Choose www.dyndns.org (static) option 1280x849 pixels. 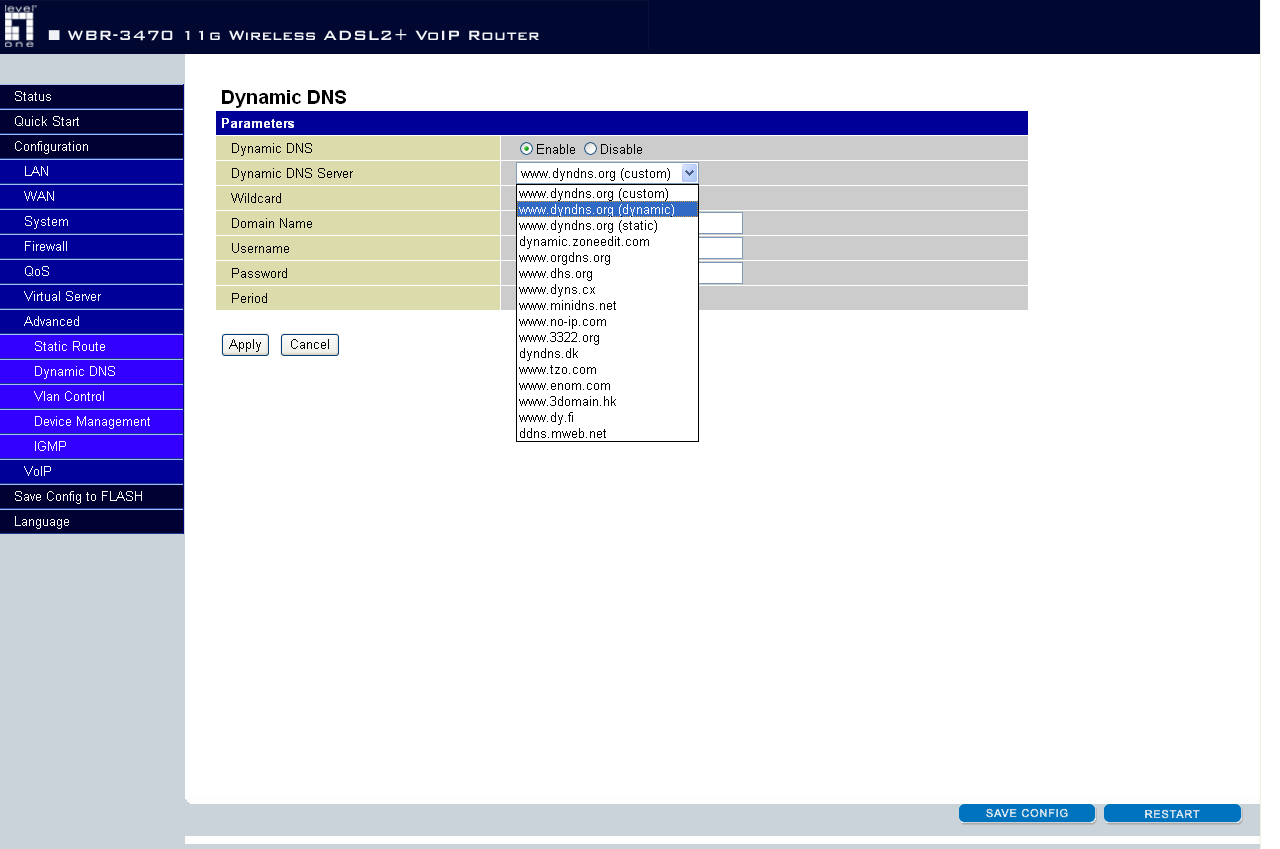(x=607, y=225)
